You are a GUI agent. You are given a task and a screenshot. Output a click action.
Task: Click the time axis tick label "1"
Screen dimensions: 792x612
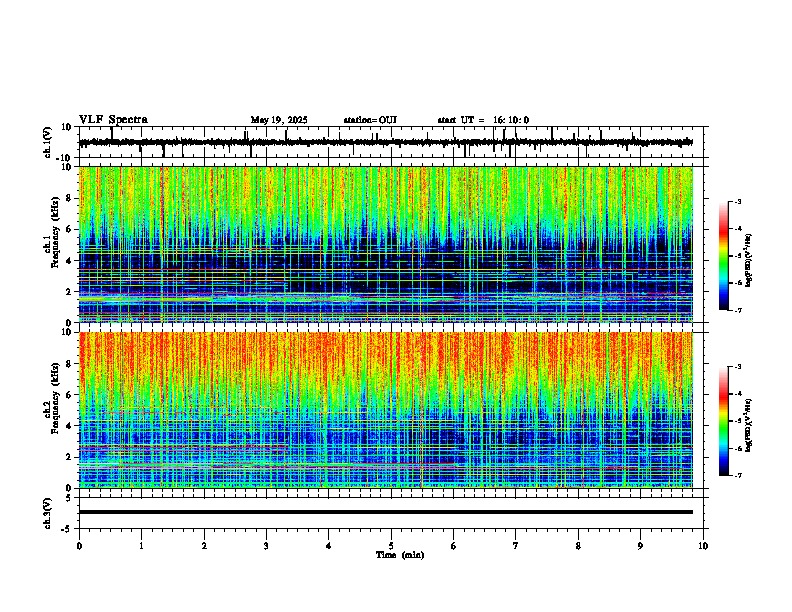pos(141,546)
